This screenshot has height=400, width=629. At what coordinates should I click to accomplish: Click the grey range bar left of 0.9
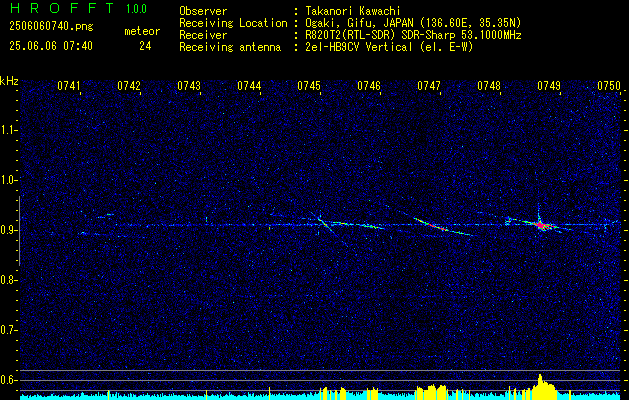click(19, 231)
